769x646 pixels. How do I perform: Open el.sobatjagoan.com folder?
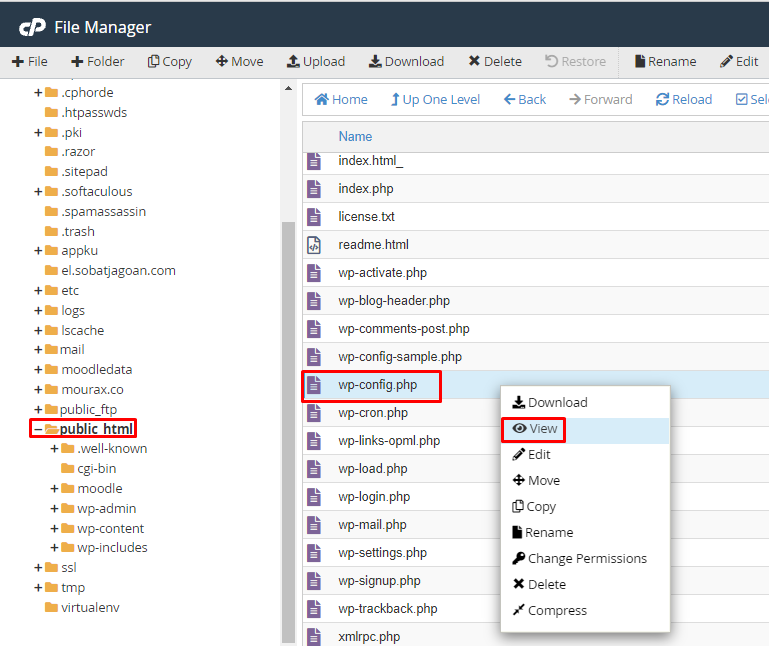click(x=110, y=271)
